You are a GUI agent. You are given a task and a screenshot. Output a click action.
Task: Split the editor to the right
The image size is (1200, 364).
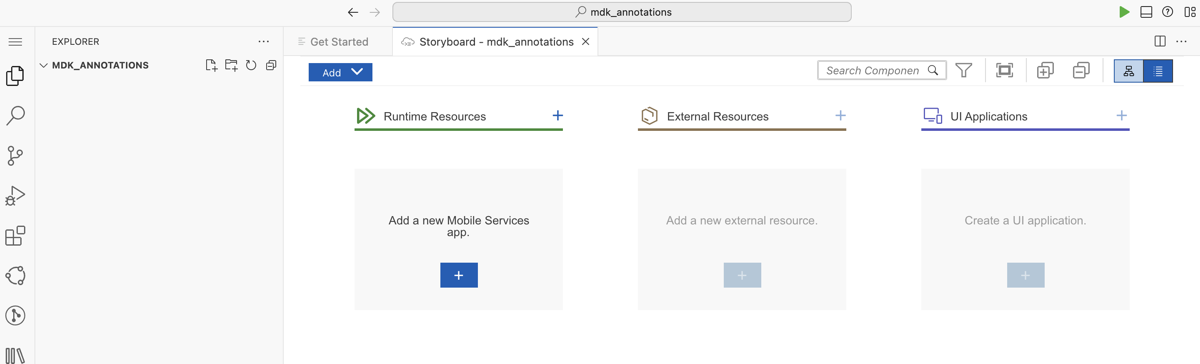1160,42
